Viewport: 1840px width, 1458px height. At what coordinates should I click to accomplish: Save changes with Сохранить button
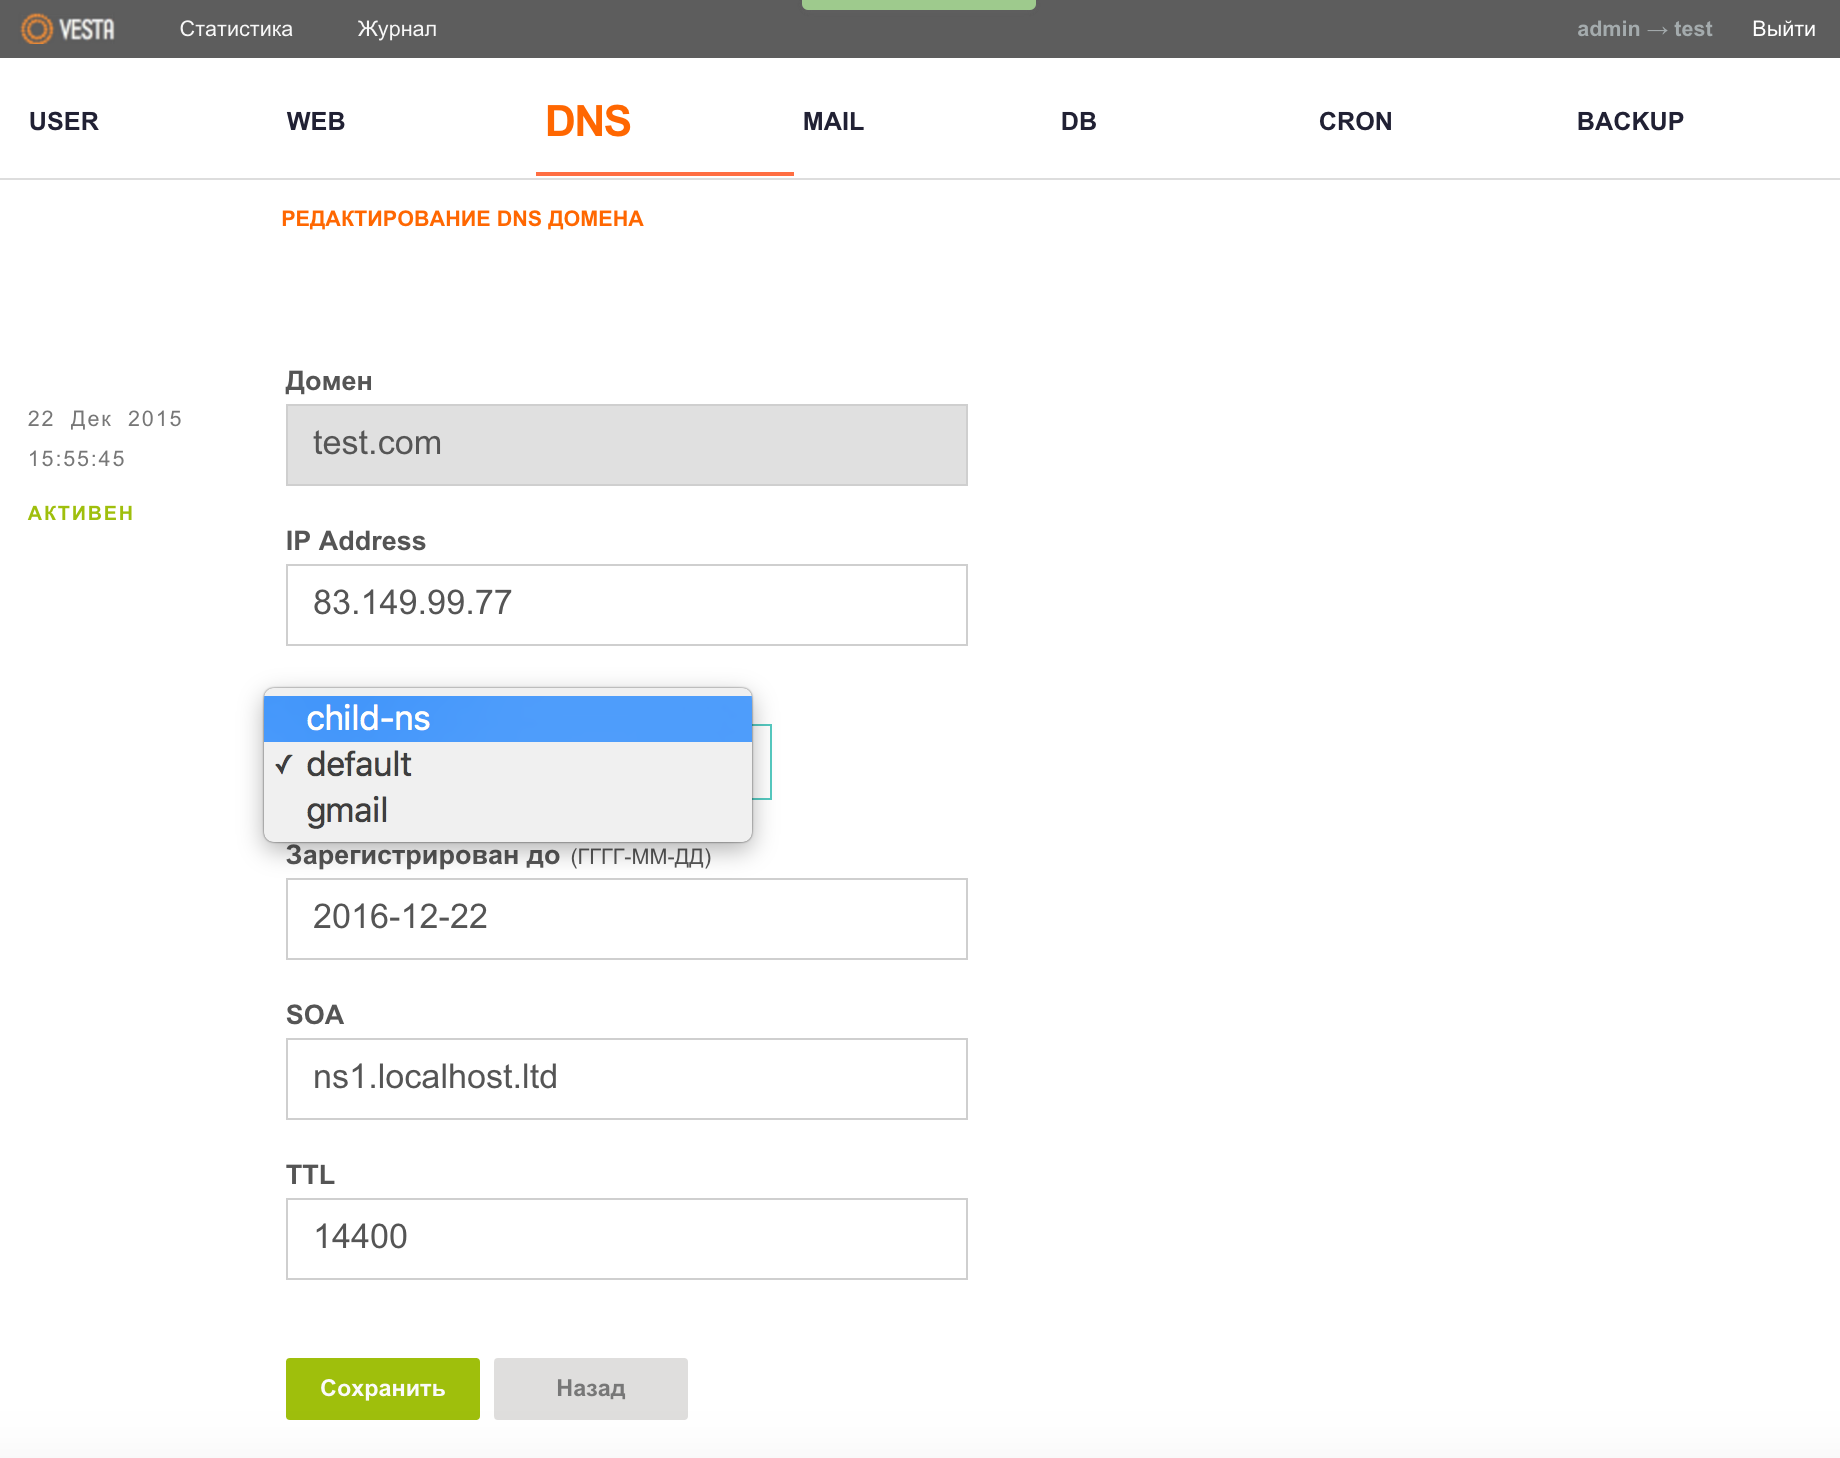(x=383, y=1389)
